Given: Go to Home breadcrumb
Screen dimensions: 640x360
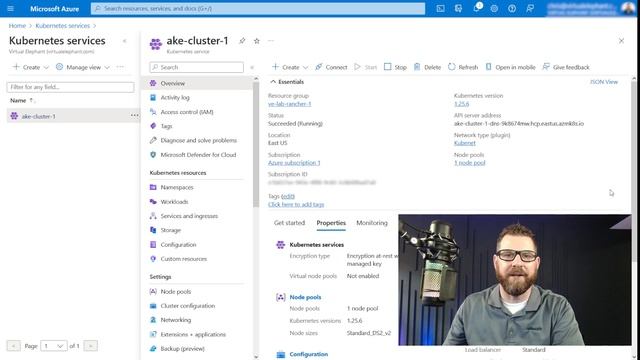Looking at the screenshot, I should pyautogui.click(x=17, y=26).
